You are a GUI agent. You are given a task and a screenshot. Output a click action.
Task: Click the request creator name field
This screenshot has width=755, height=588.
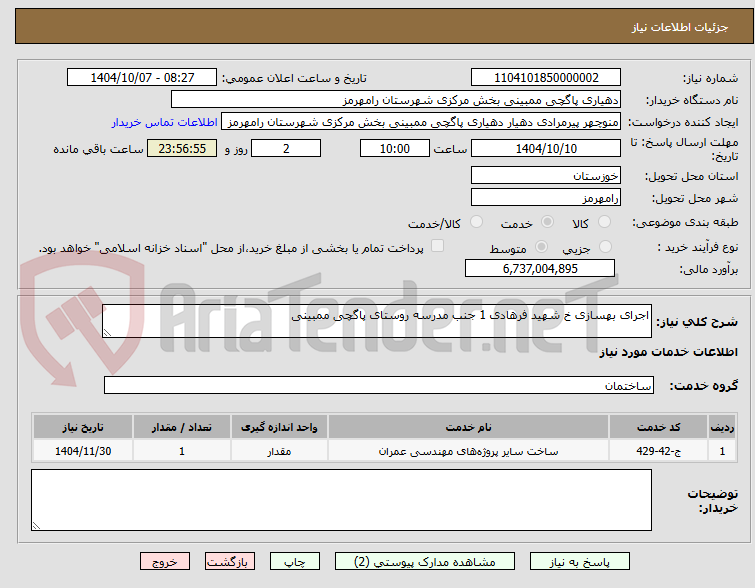coord(421,122)
